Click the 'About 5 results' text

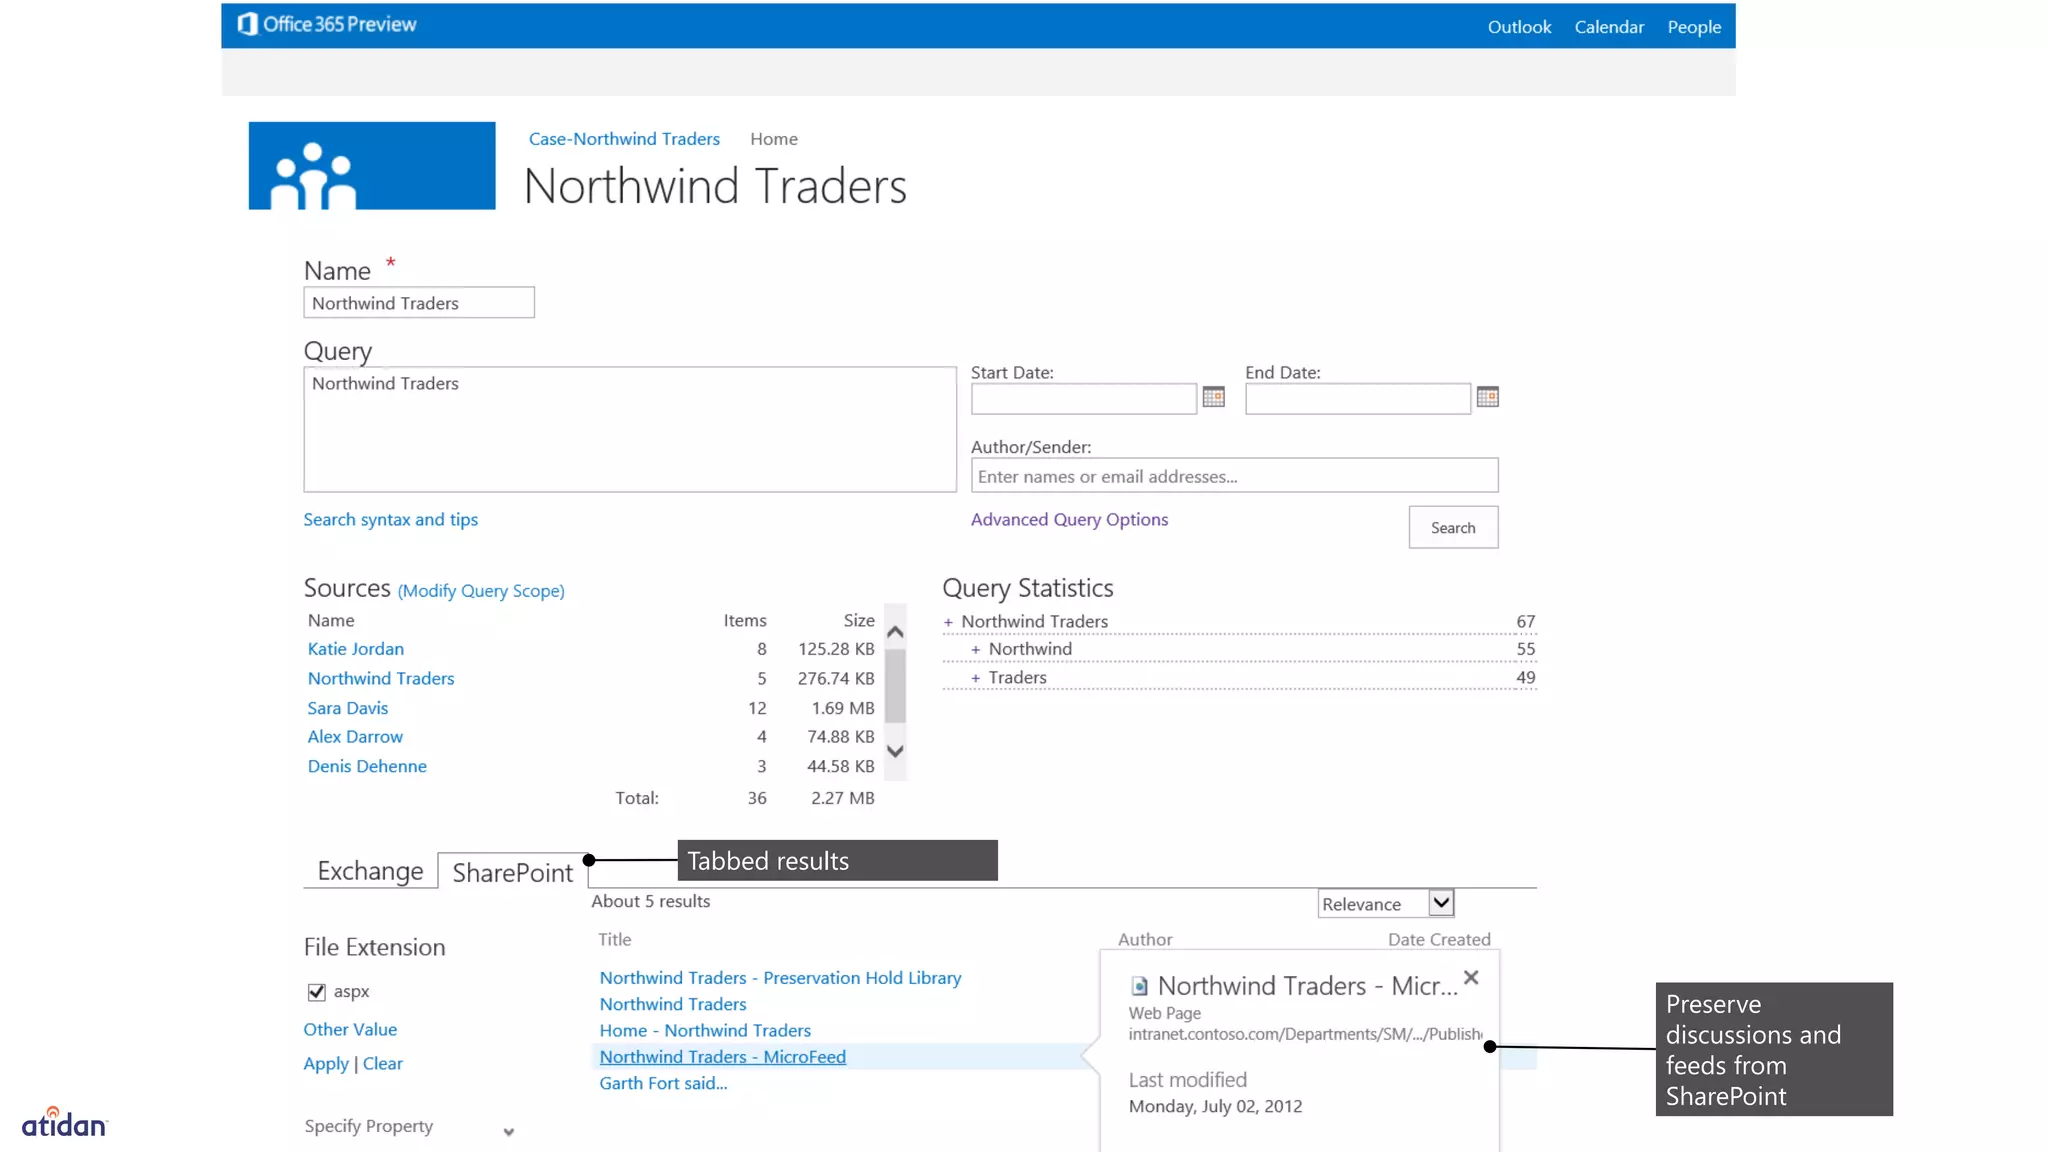tap(651, 901)
